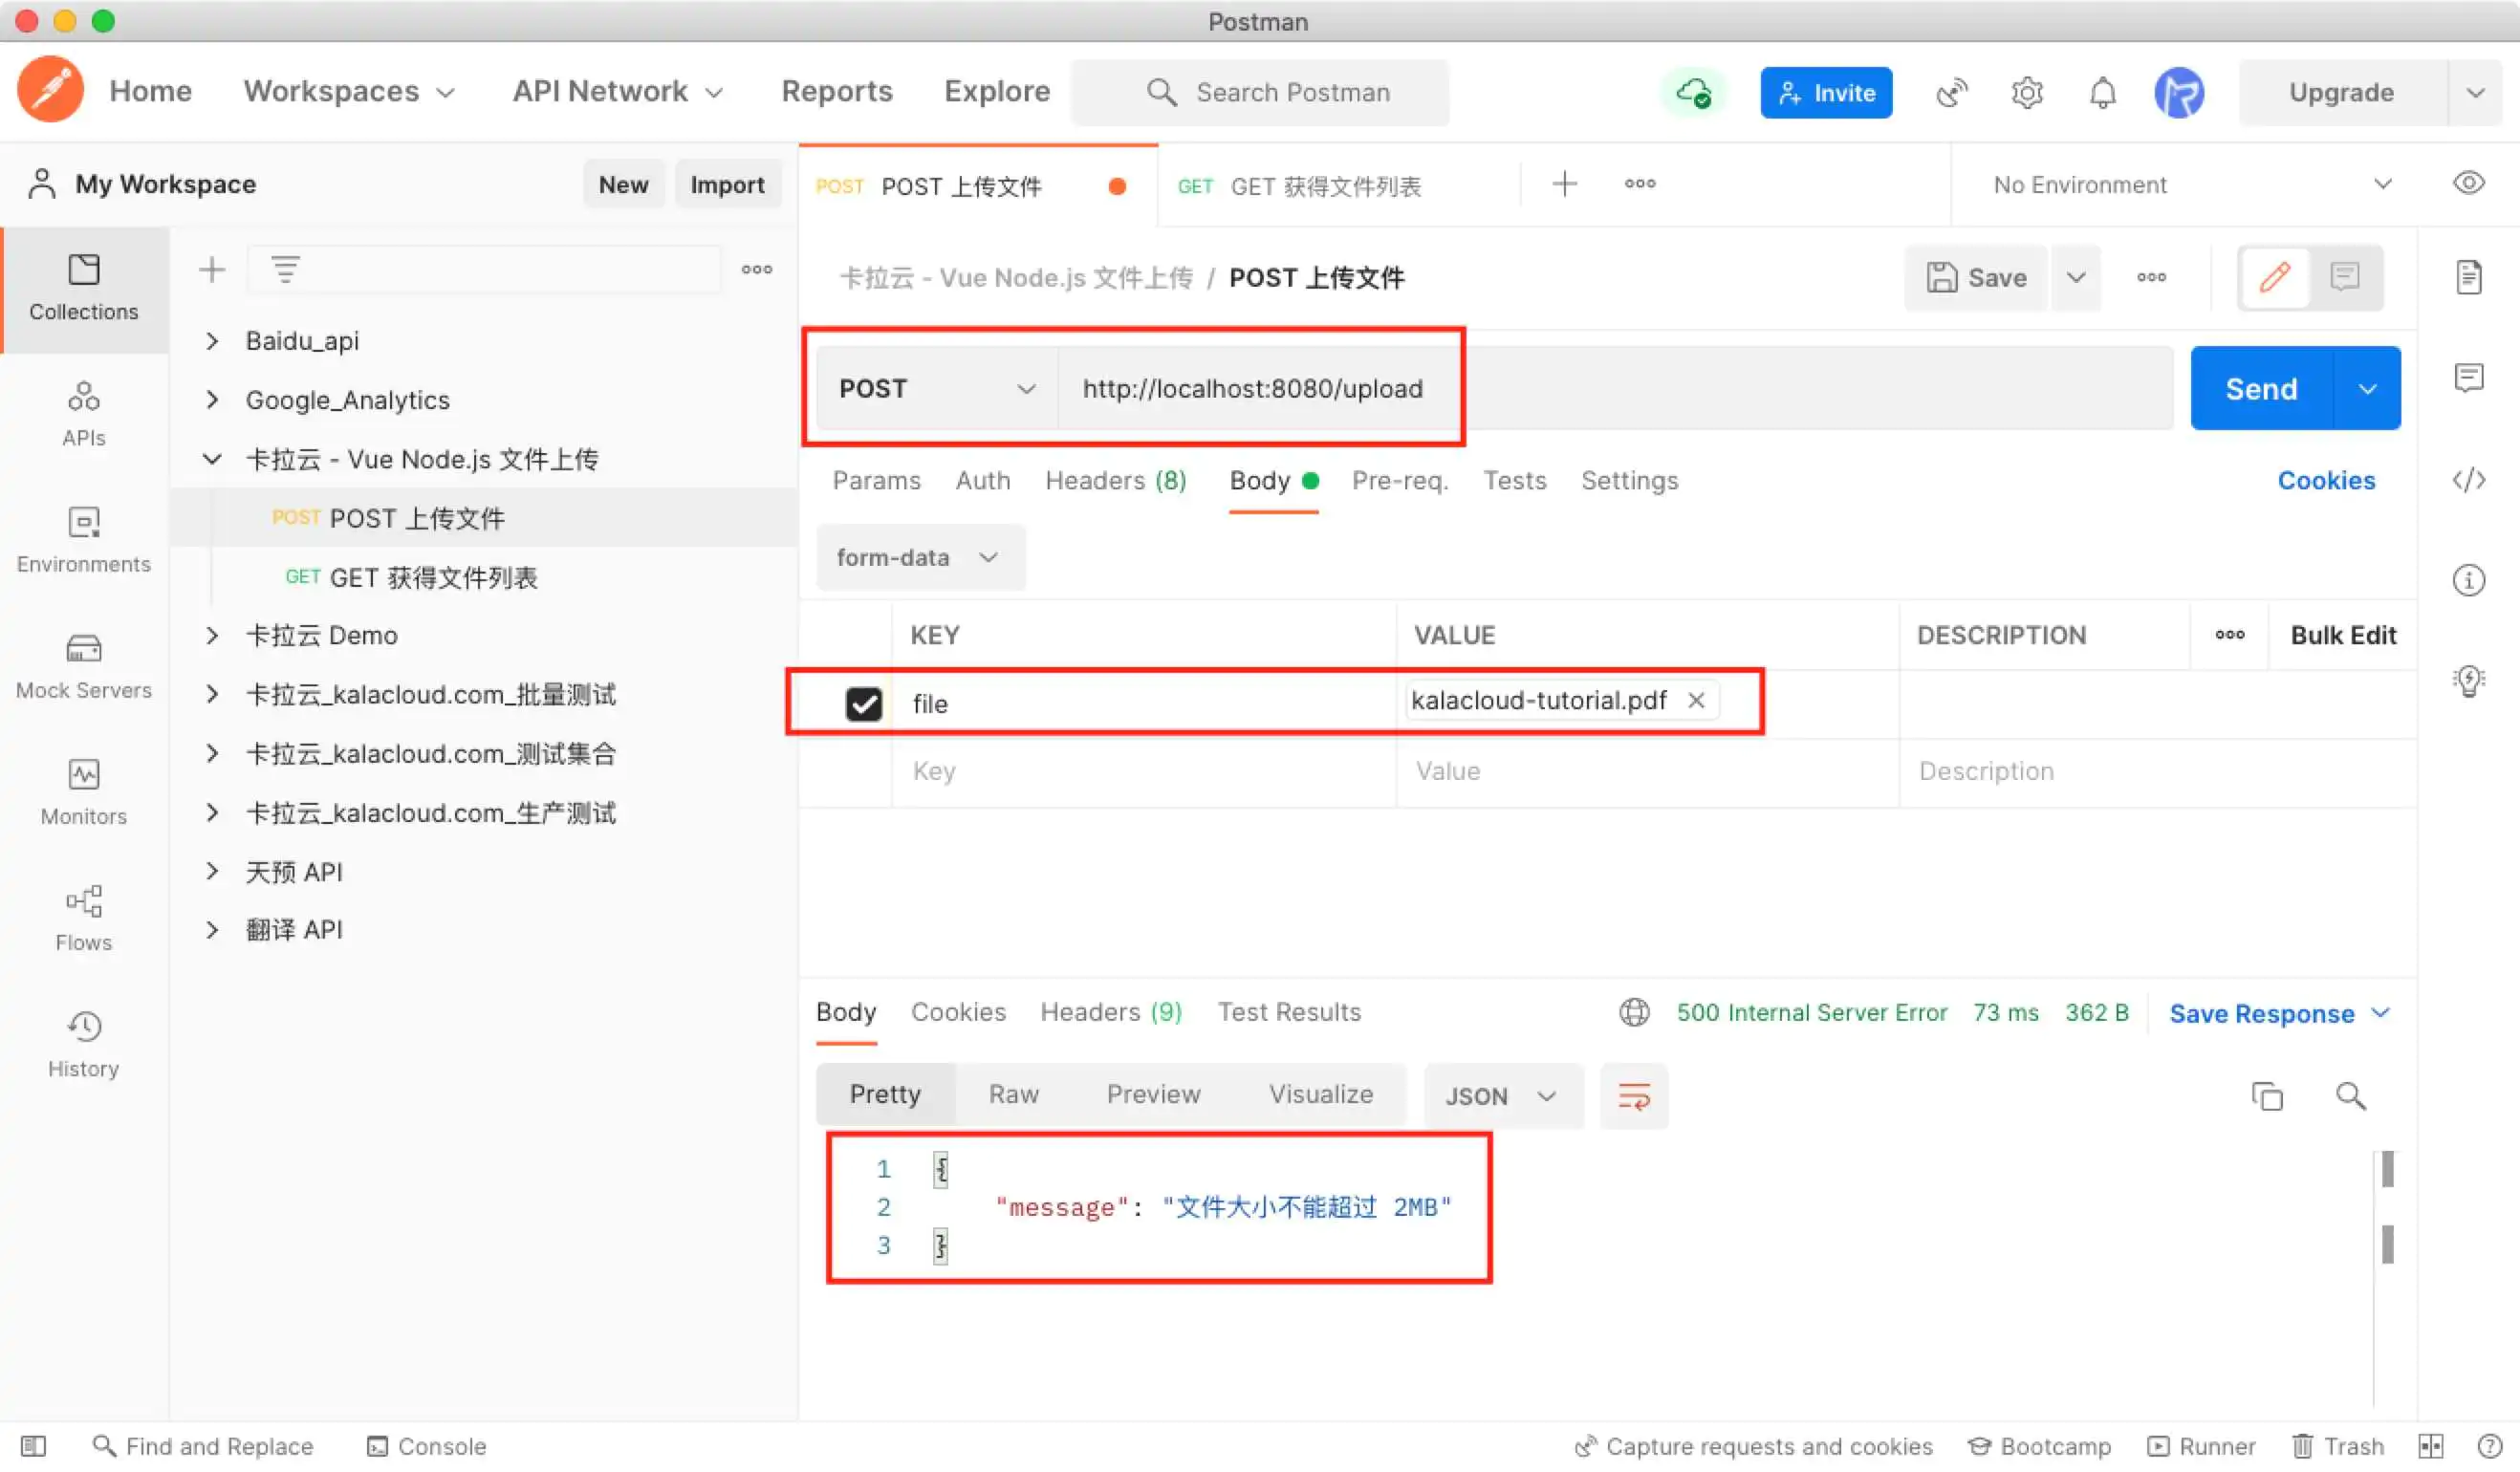Open the POST method dropdown
This screenshot has width=2520, height=1472.
click(x=936, y=388)
